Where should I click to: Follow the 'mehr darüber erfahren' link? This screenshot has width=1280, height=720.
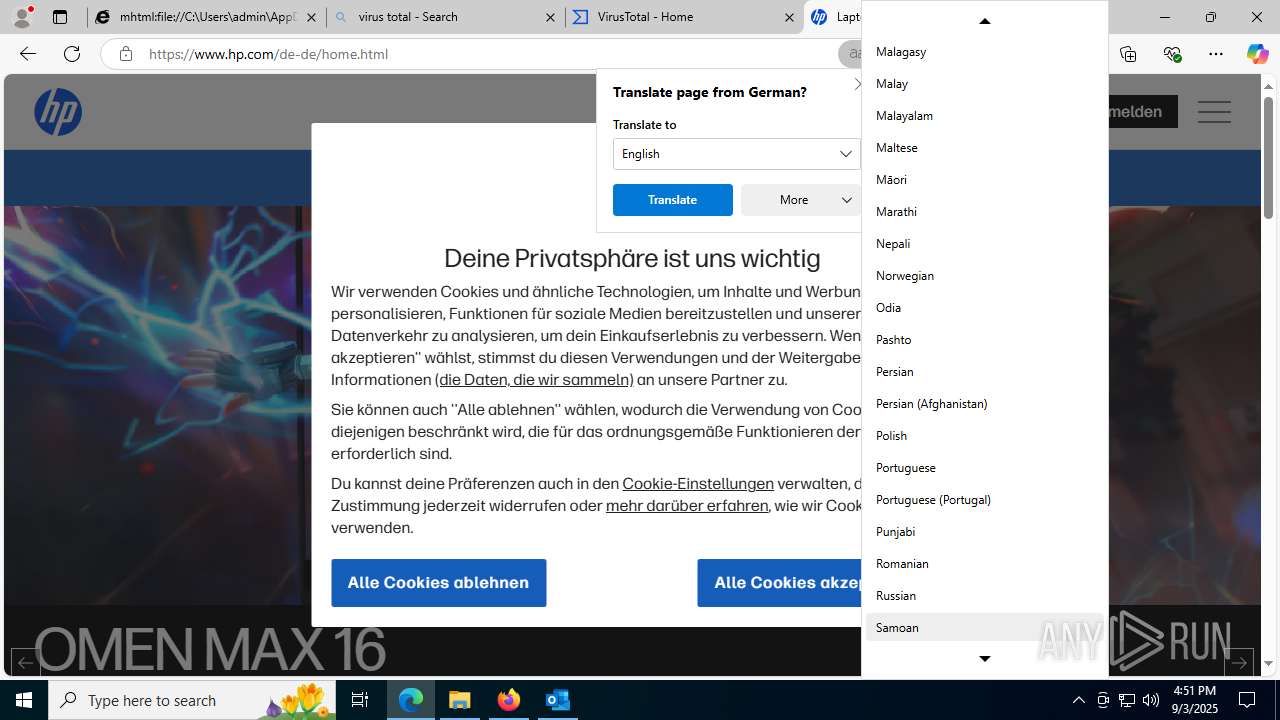[687, 506]
